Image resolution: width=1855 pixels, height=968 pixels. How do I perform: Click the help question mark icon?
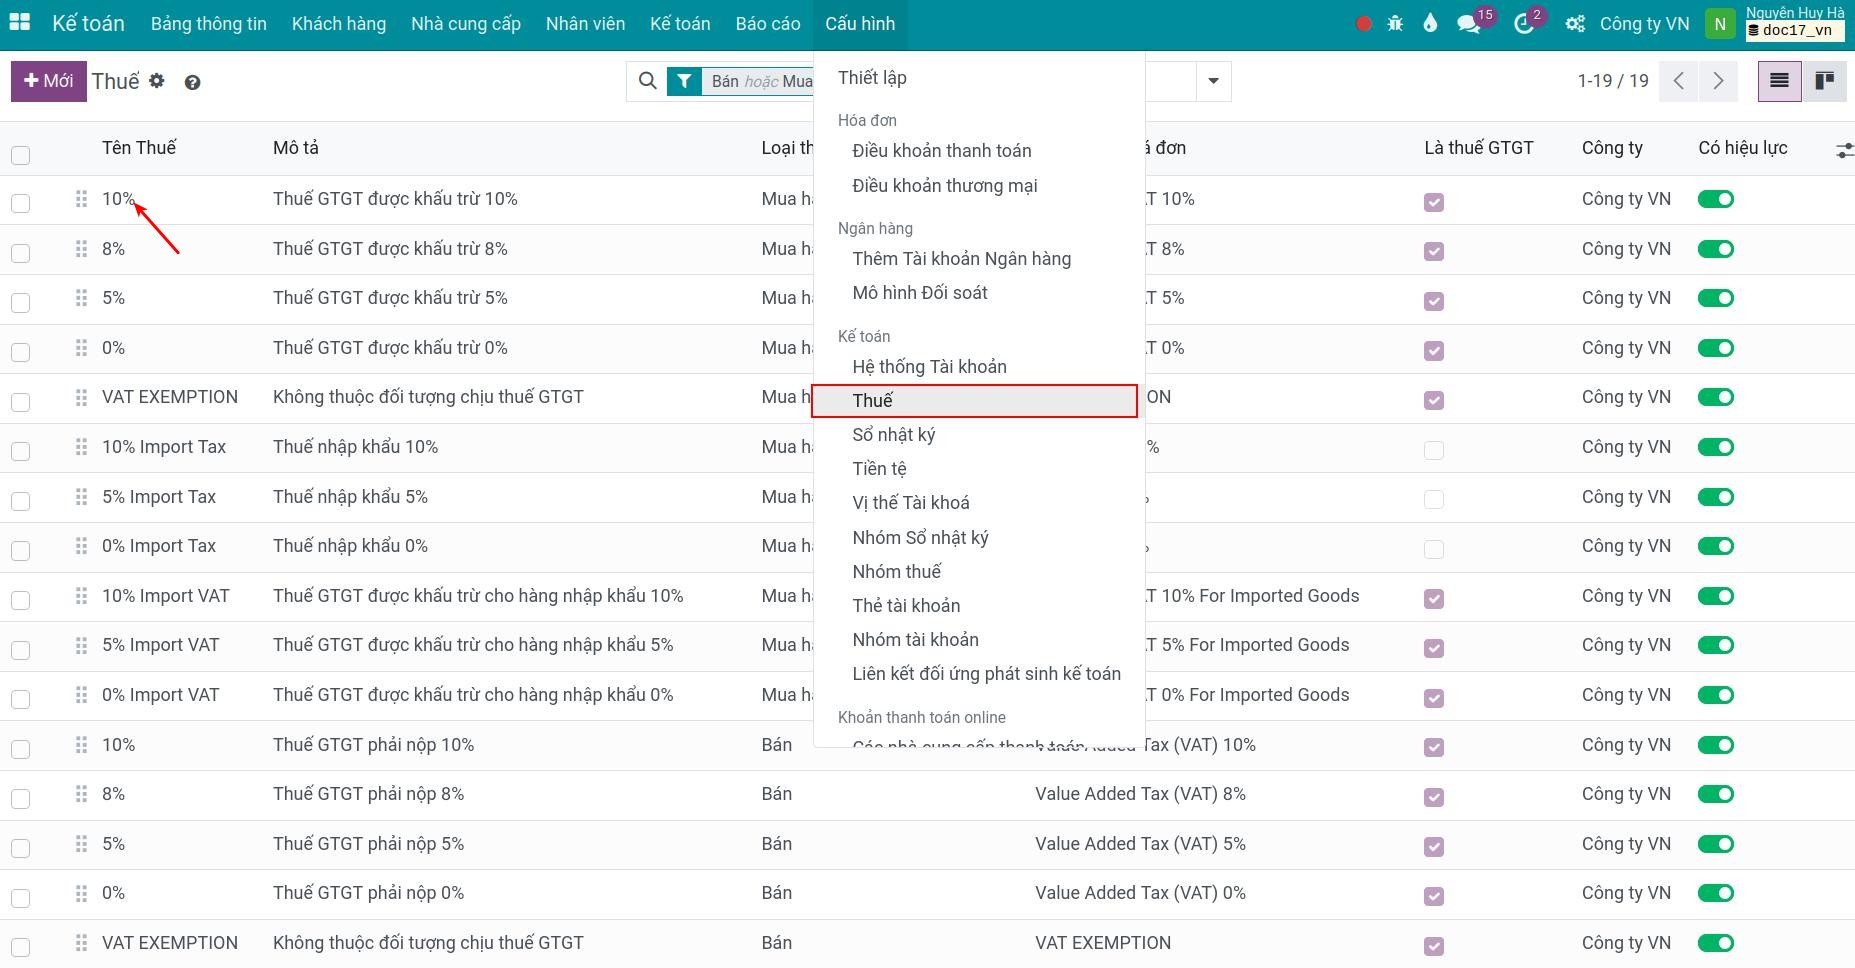193,83
